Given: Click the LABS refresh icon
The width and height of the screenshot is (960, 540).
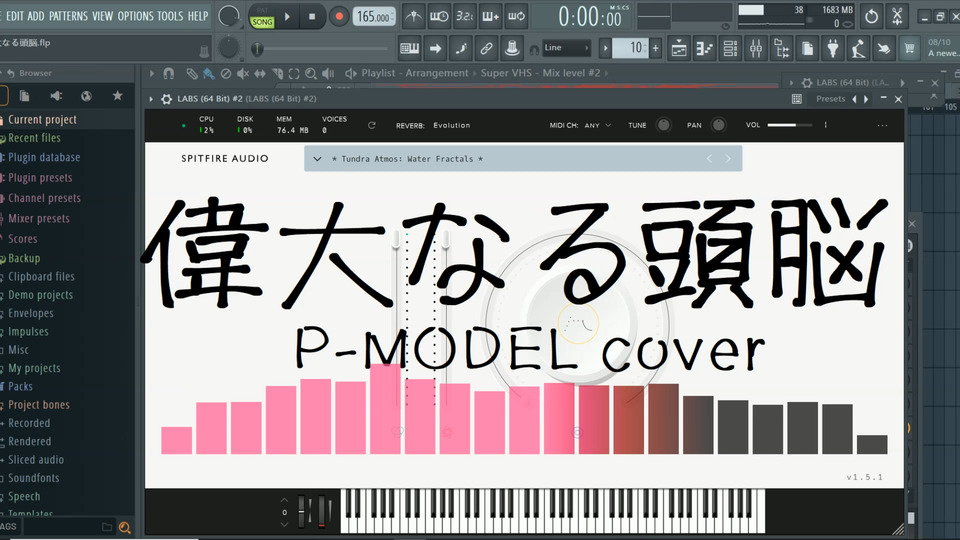Looking at the screenshot, I should coord(372,125).
